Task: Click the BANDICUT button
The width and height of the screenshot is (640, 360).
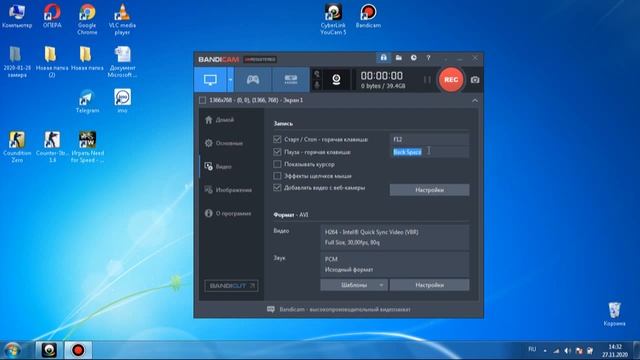Action: click(231, 286)
